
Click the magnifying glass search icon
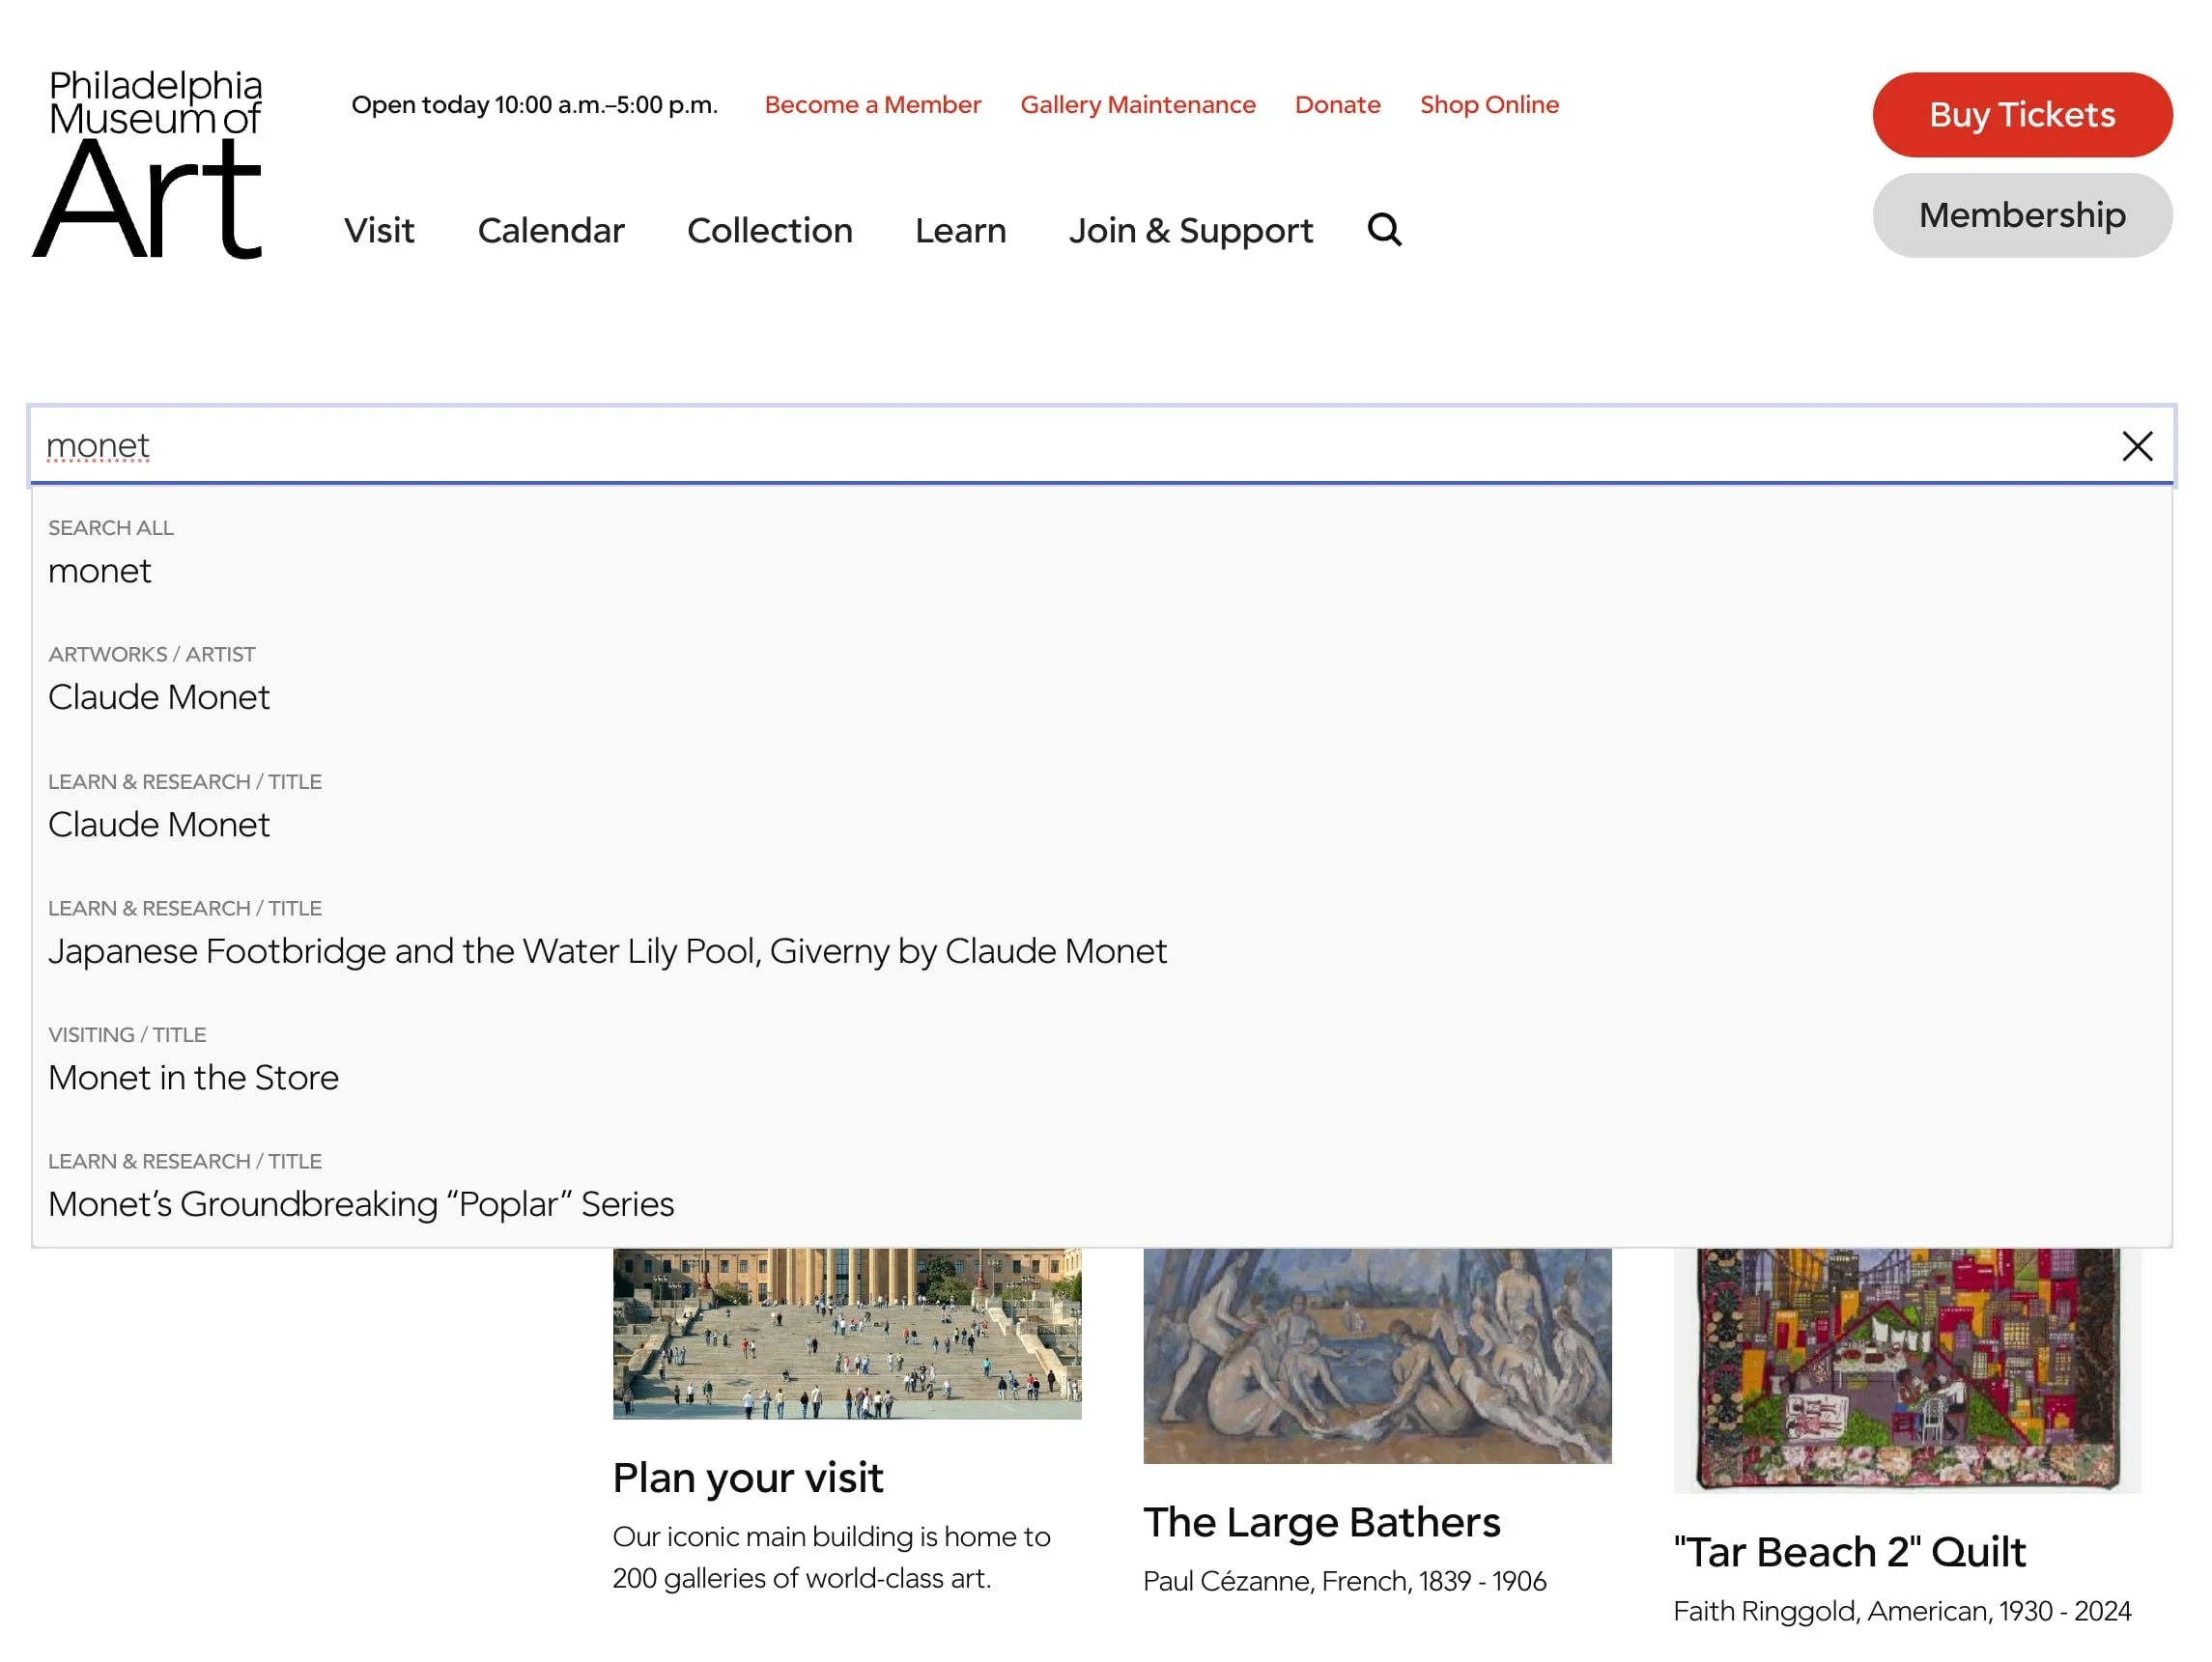pos(1384,230)
